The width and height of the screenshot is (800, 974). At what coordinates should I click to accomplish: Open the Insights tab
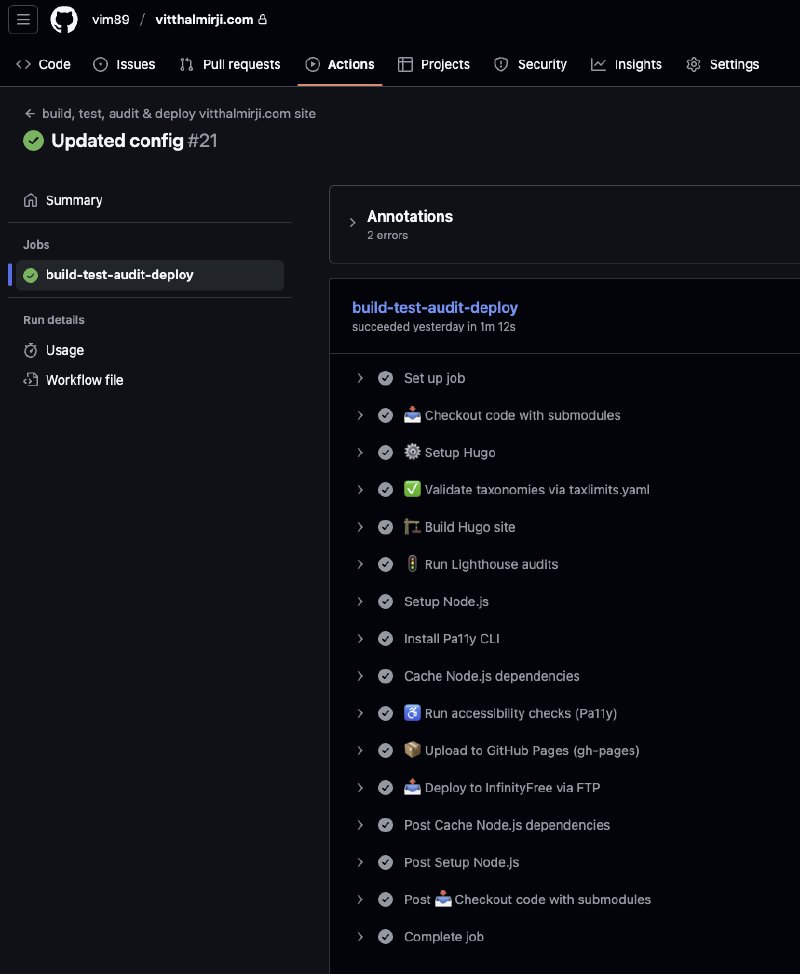[626, 65]
